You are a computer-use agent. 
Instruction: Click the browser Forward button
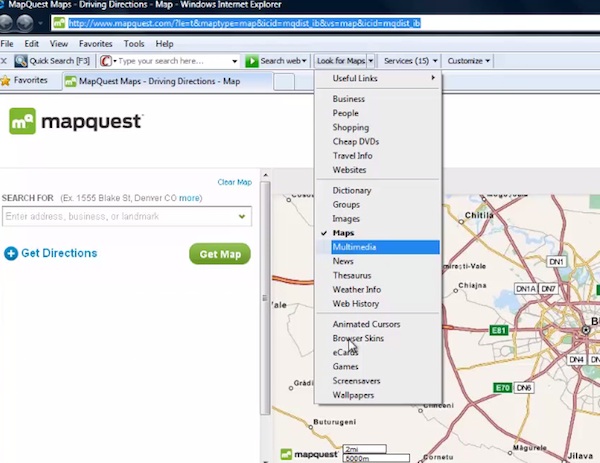[25, 23]
